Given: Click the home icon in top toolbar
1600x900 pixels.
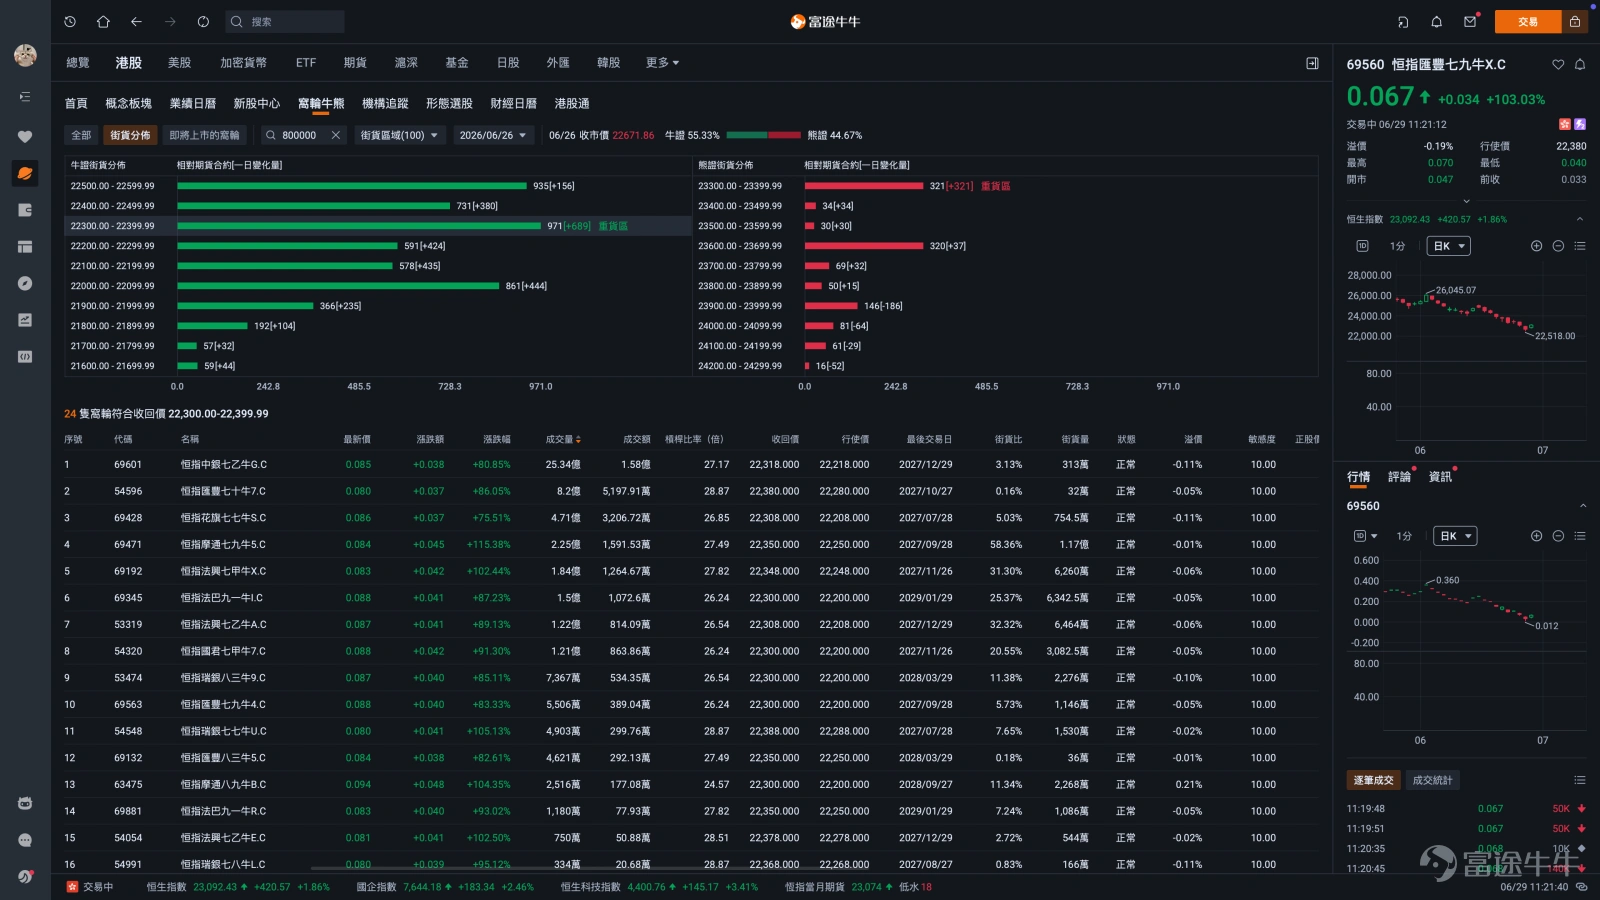Looking at the screenshot, I should [103, 21].
